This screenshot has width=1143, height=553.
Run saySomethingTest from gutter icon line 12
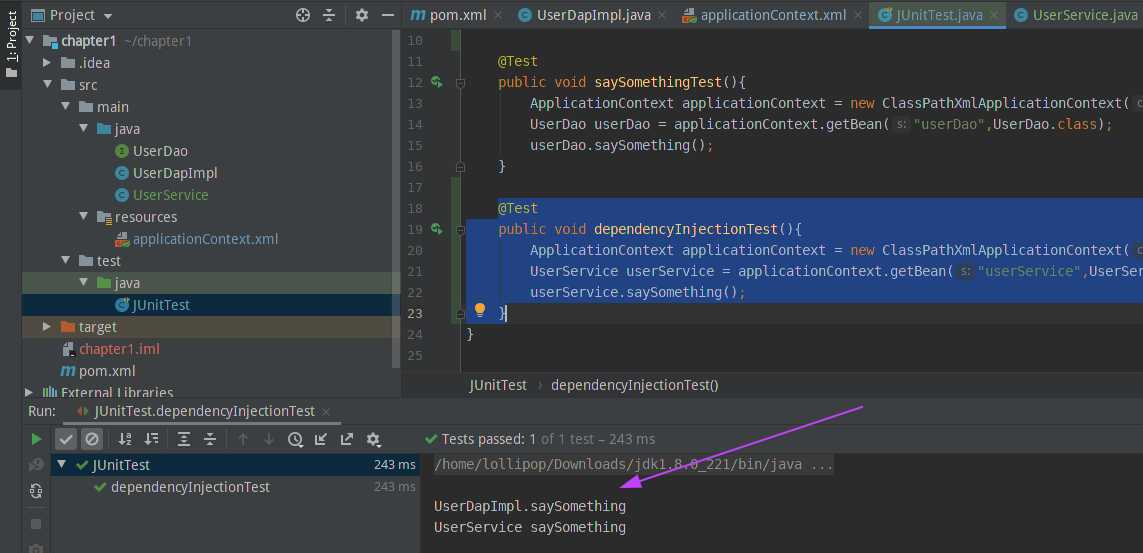click(437, 82)
